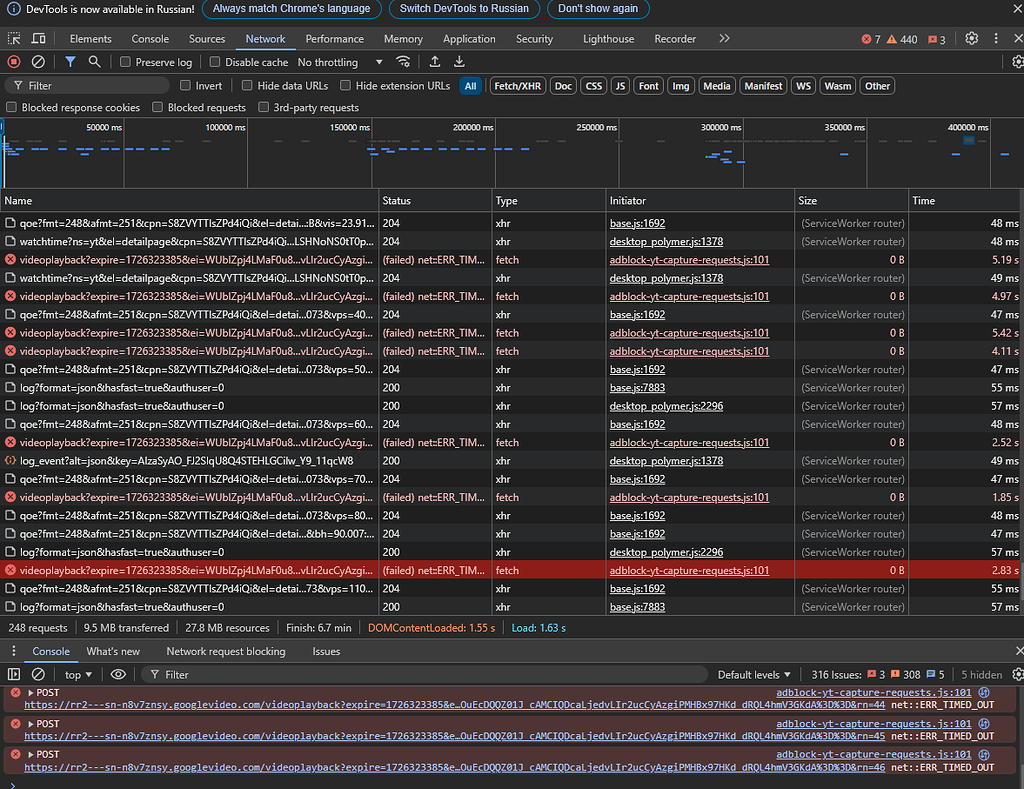Expand the POST error ending rn=44
The height and width of the screenshot is (789, 1024).
point(31,692)
